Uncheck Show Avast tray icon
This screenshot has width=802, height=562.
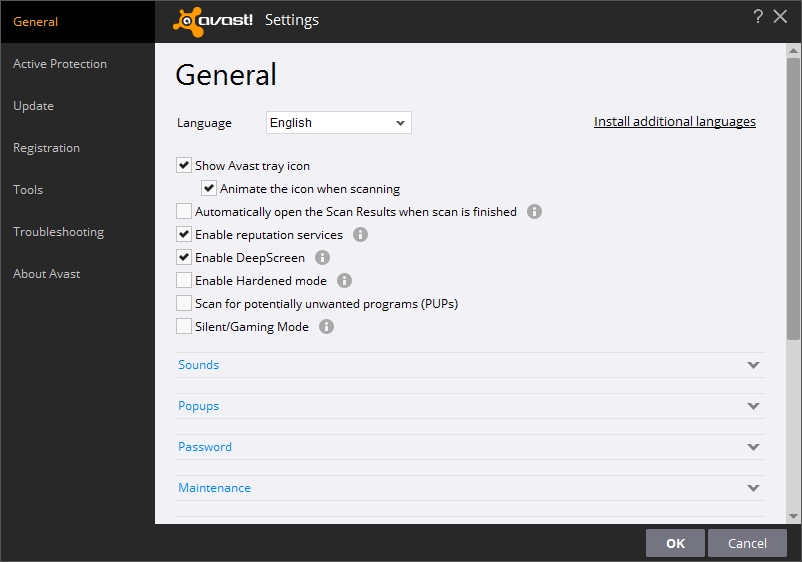(x=184, y=166)
